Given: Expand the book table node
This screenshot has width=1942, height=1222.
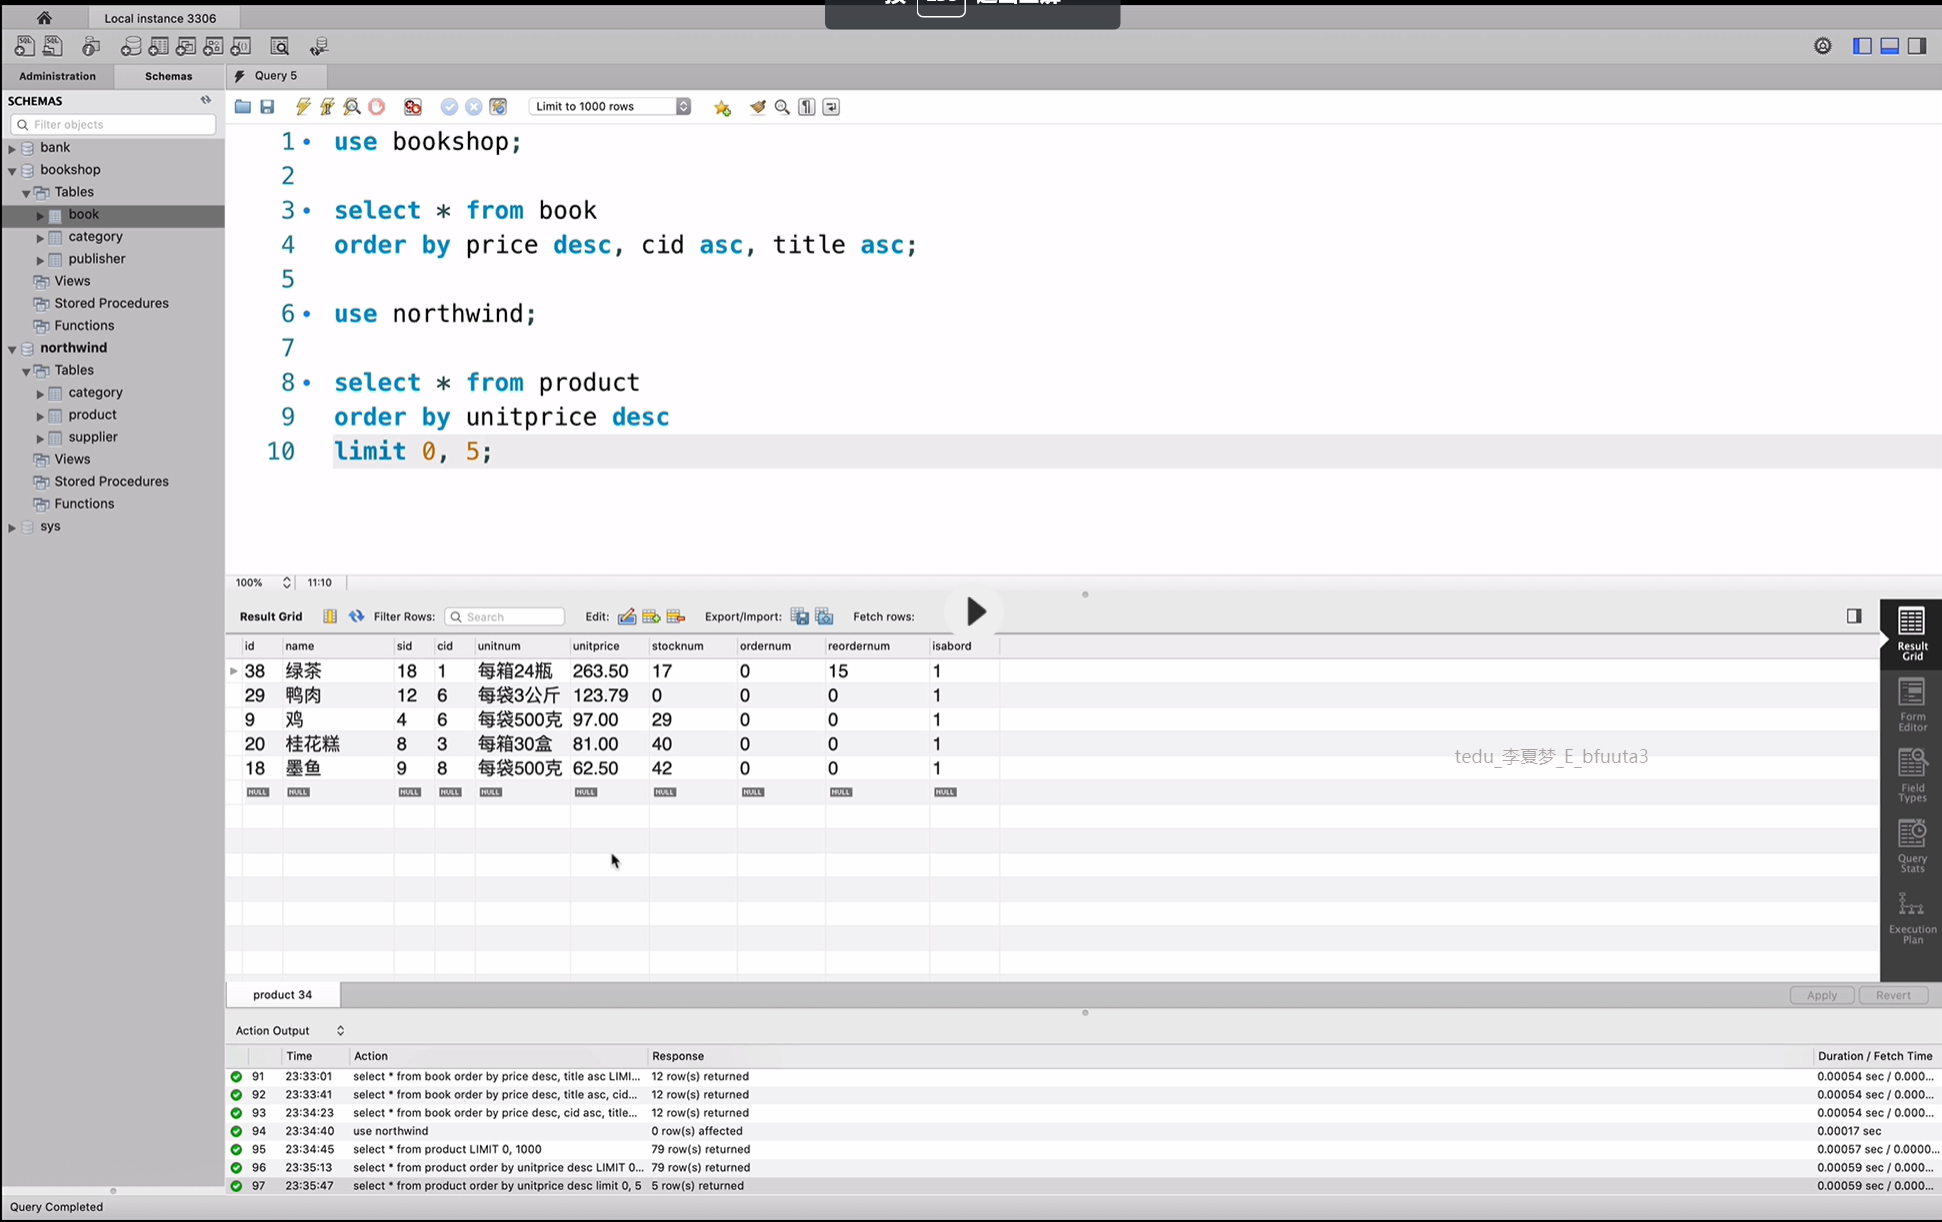Looking at the screenshot, I should click(x=40, y=215).
